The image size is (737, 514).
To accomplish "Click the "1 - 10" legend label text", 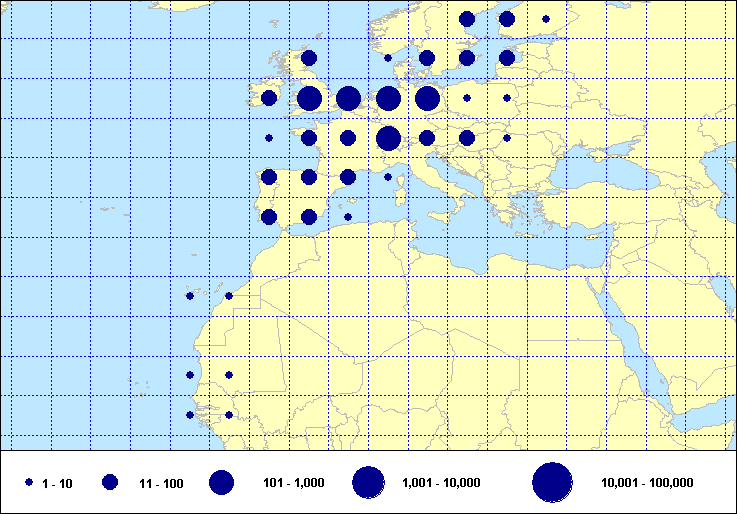I will tap(56, 484).
